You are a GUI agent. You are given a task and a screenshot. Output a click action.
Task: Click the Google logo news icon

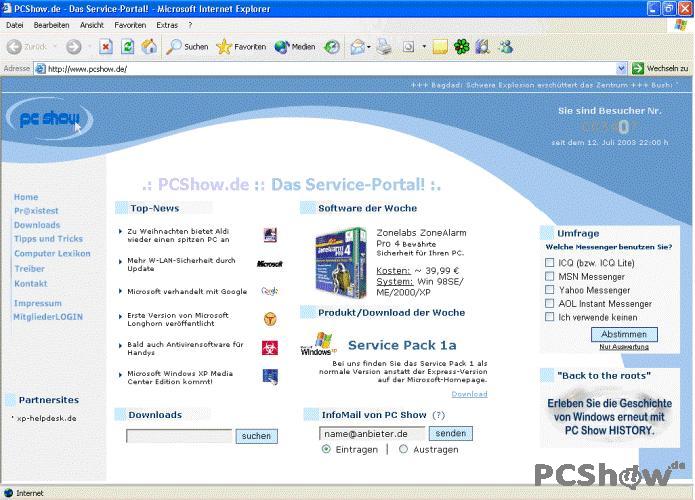point(269,291)
